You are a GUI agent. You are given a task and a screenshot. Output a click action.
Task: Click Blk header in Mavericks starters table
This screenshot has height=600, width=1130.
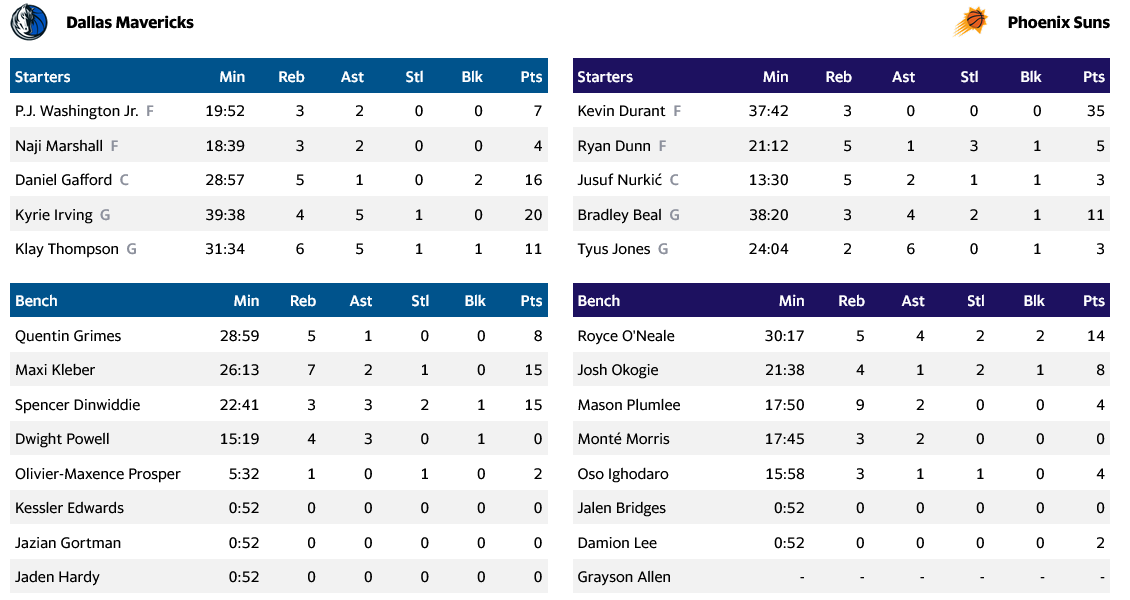coord(472,77)
